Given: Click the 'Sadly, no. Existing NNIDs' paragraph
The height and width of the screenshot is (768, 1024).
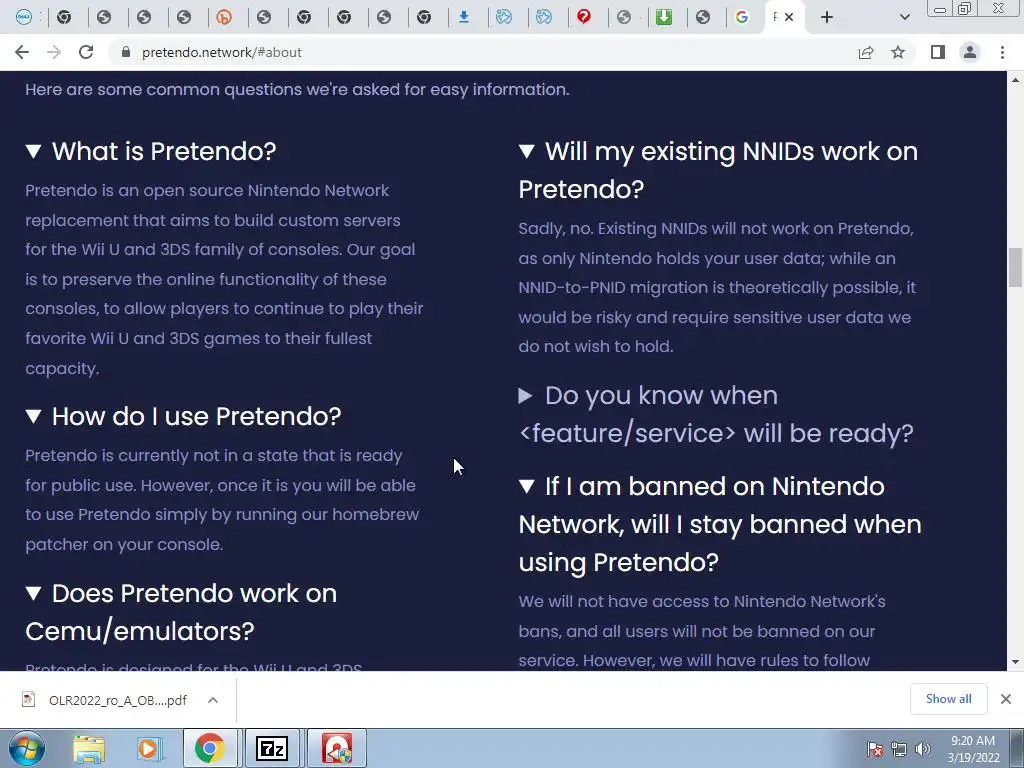Looking at the screenshot, I should click(717, 287).
